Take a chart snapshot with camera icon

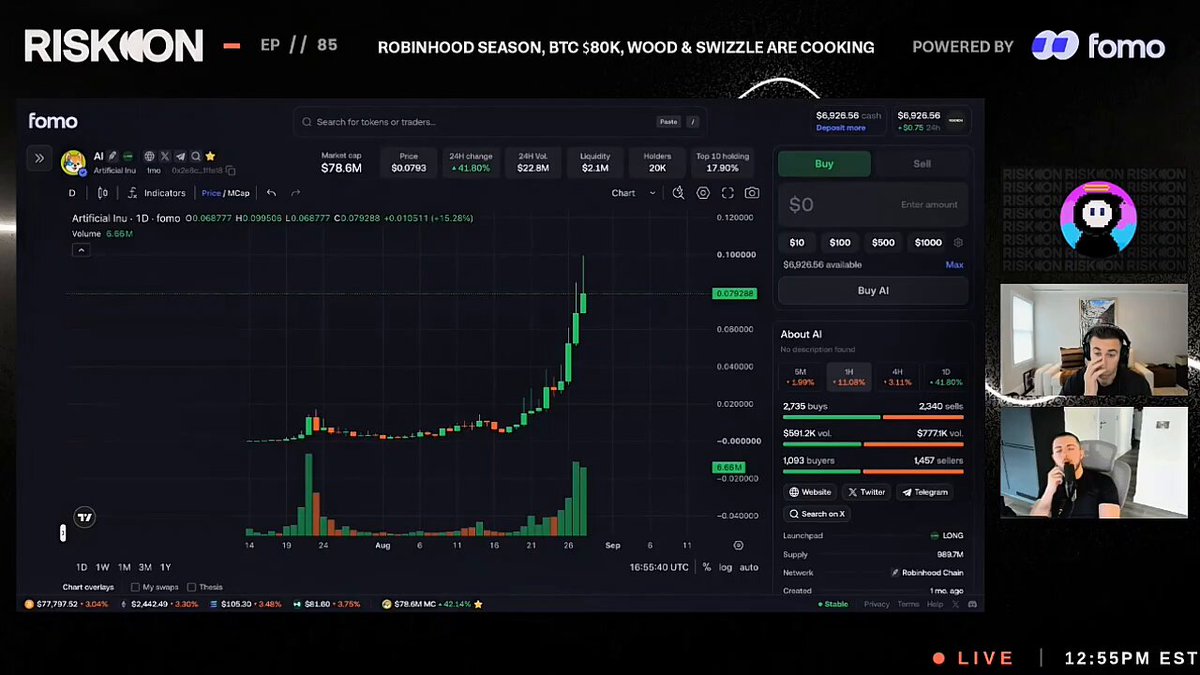(752, 193)
